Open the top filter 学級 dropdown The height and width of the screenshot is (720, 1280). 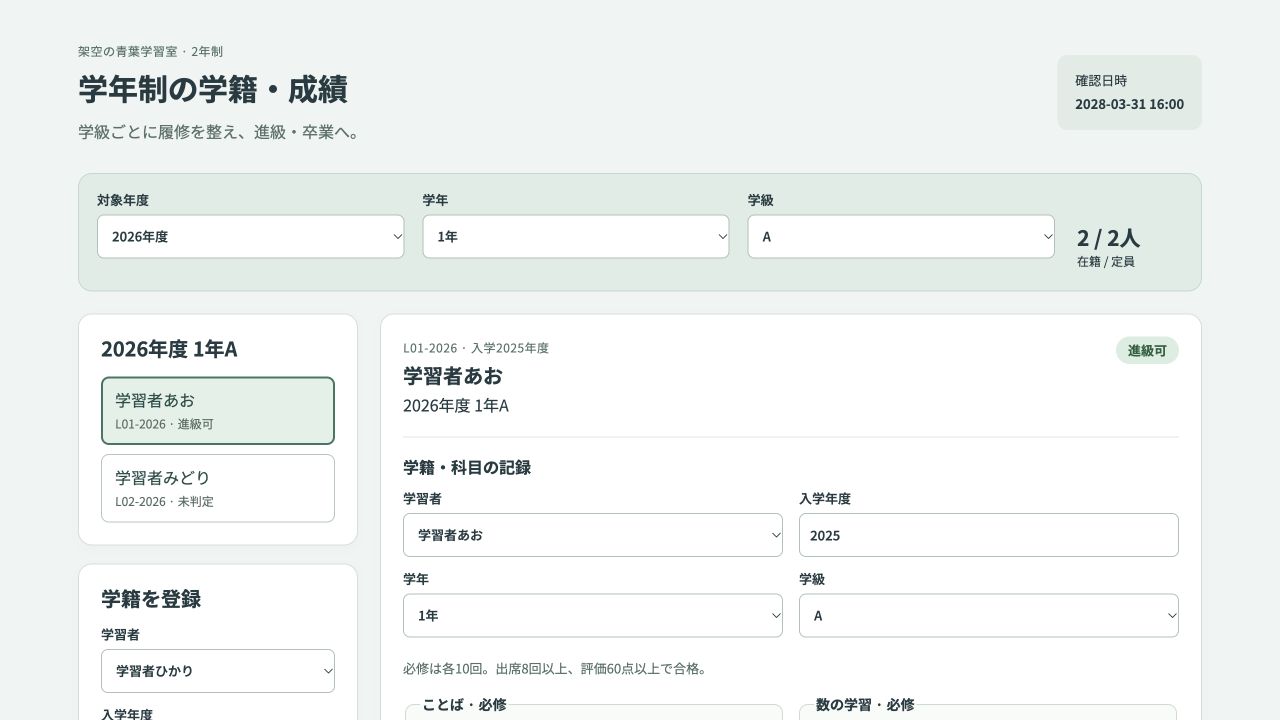[x=901, y=237]
